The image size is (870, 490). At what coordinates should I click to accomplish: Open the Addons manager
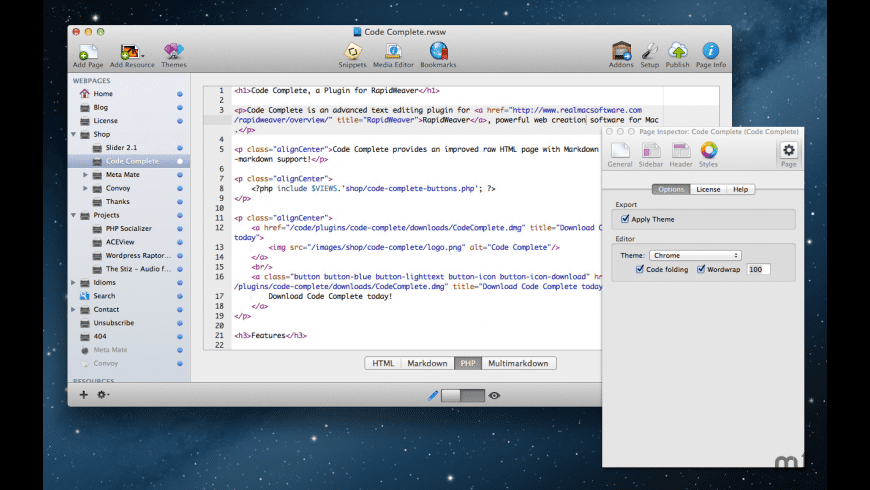[621, 52]
